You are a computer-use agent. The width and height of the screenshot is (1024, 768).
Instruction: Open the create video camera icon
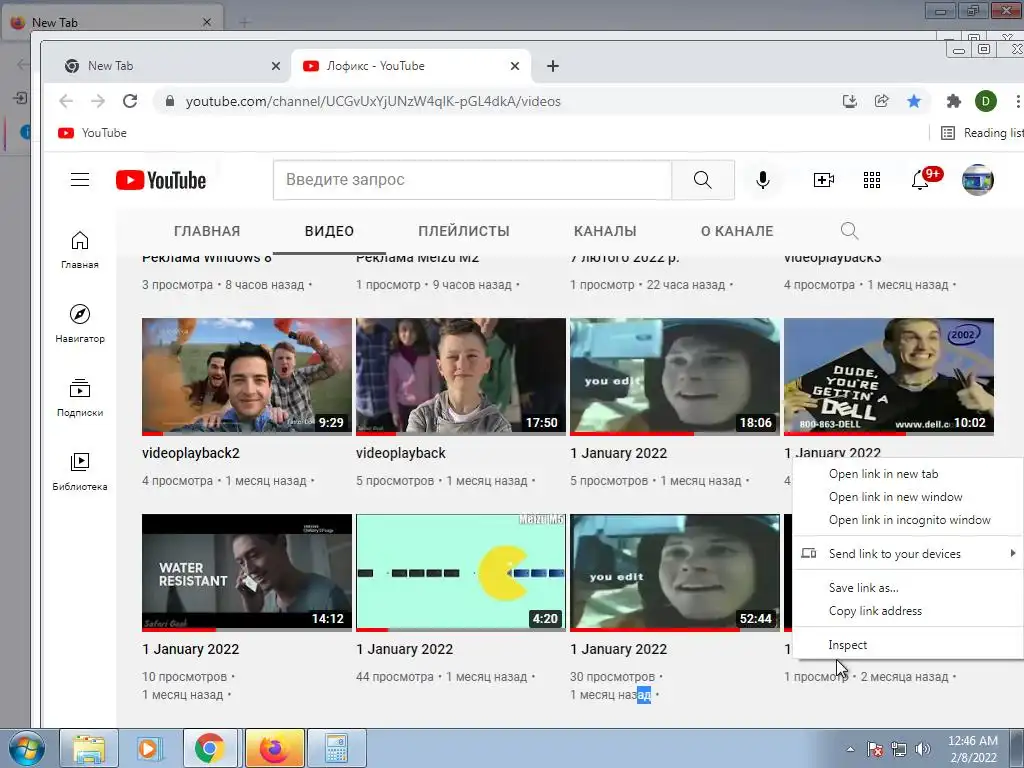point(824,180)
